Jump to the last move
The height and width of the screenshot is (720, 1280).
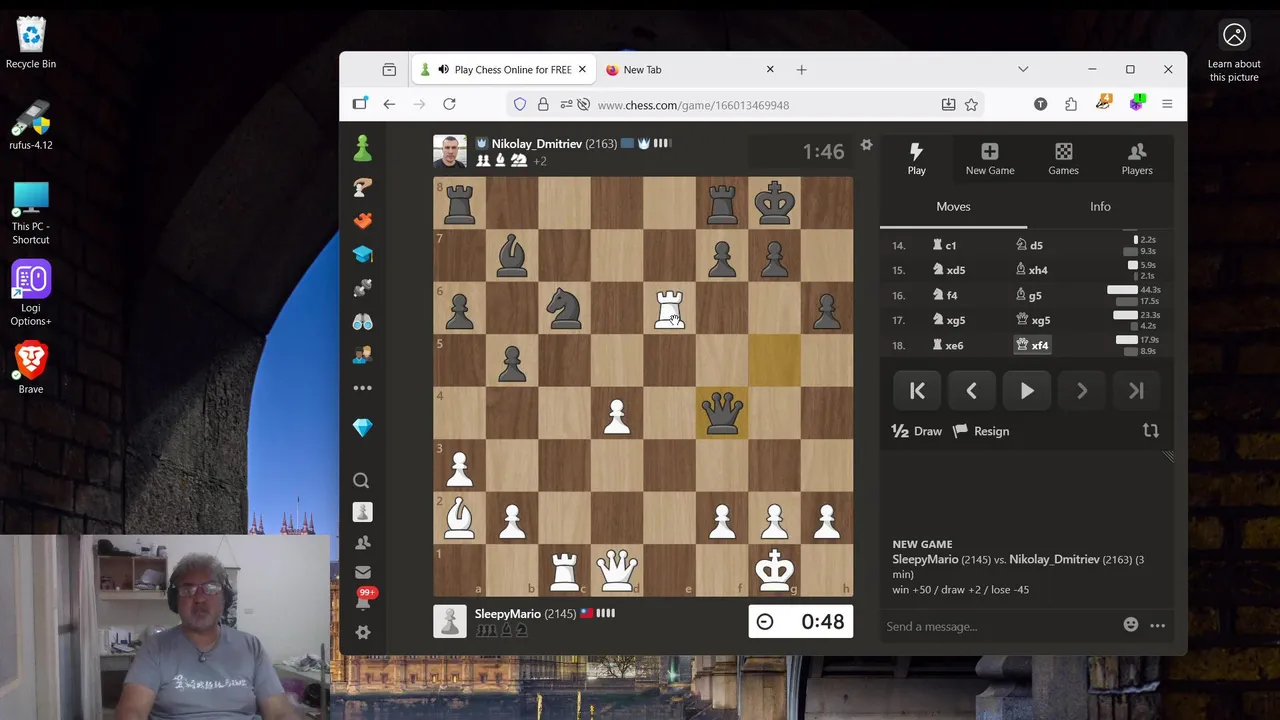[1136, 391]
